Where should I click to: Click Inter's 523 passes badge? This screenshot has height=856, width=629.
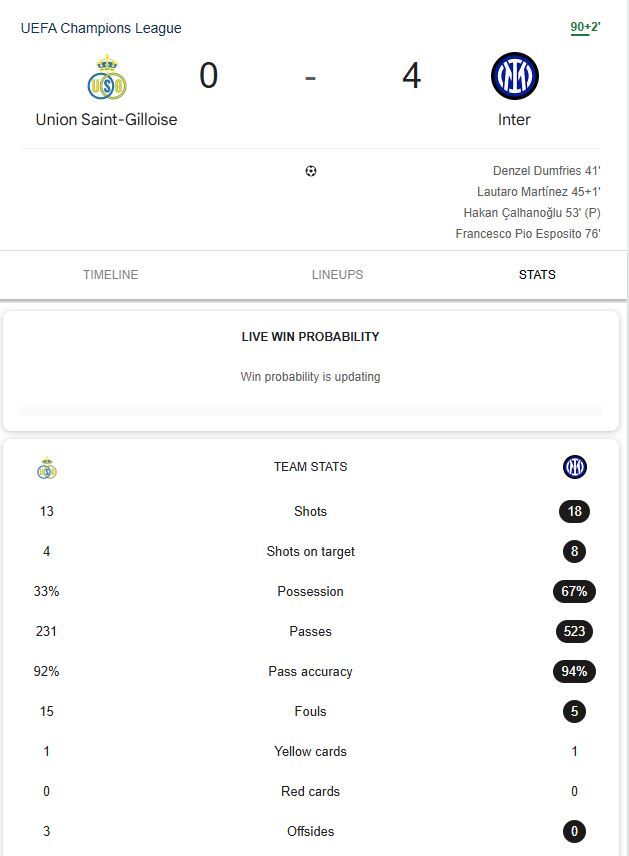[x=574, y=631]
